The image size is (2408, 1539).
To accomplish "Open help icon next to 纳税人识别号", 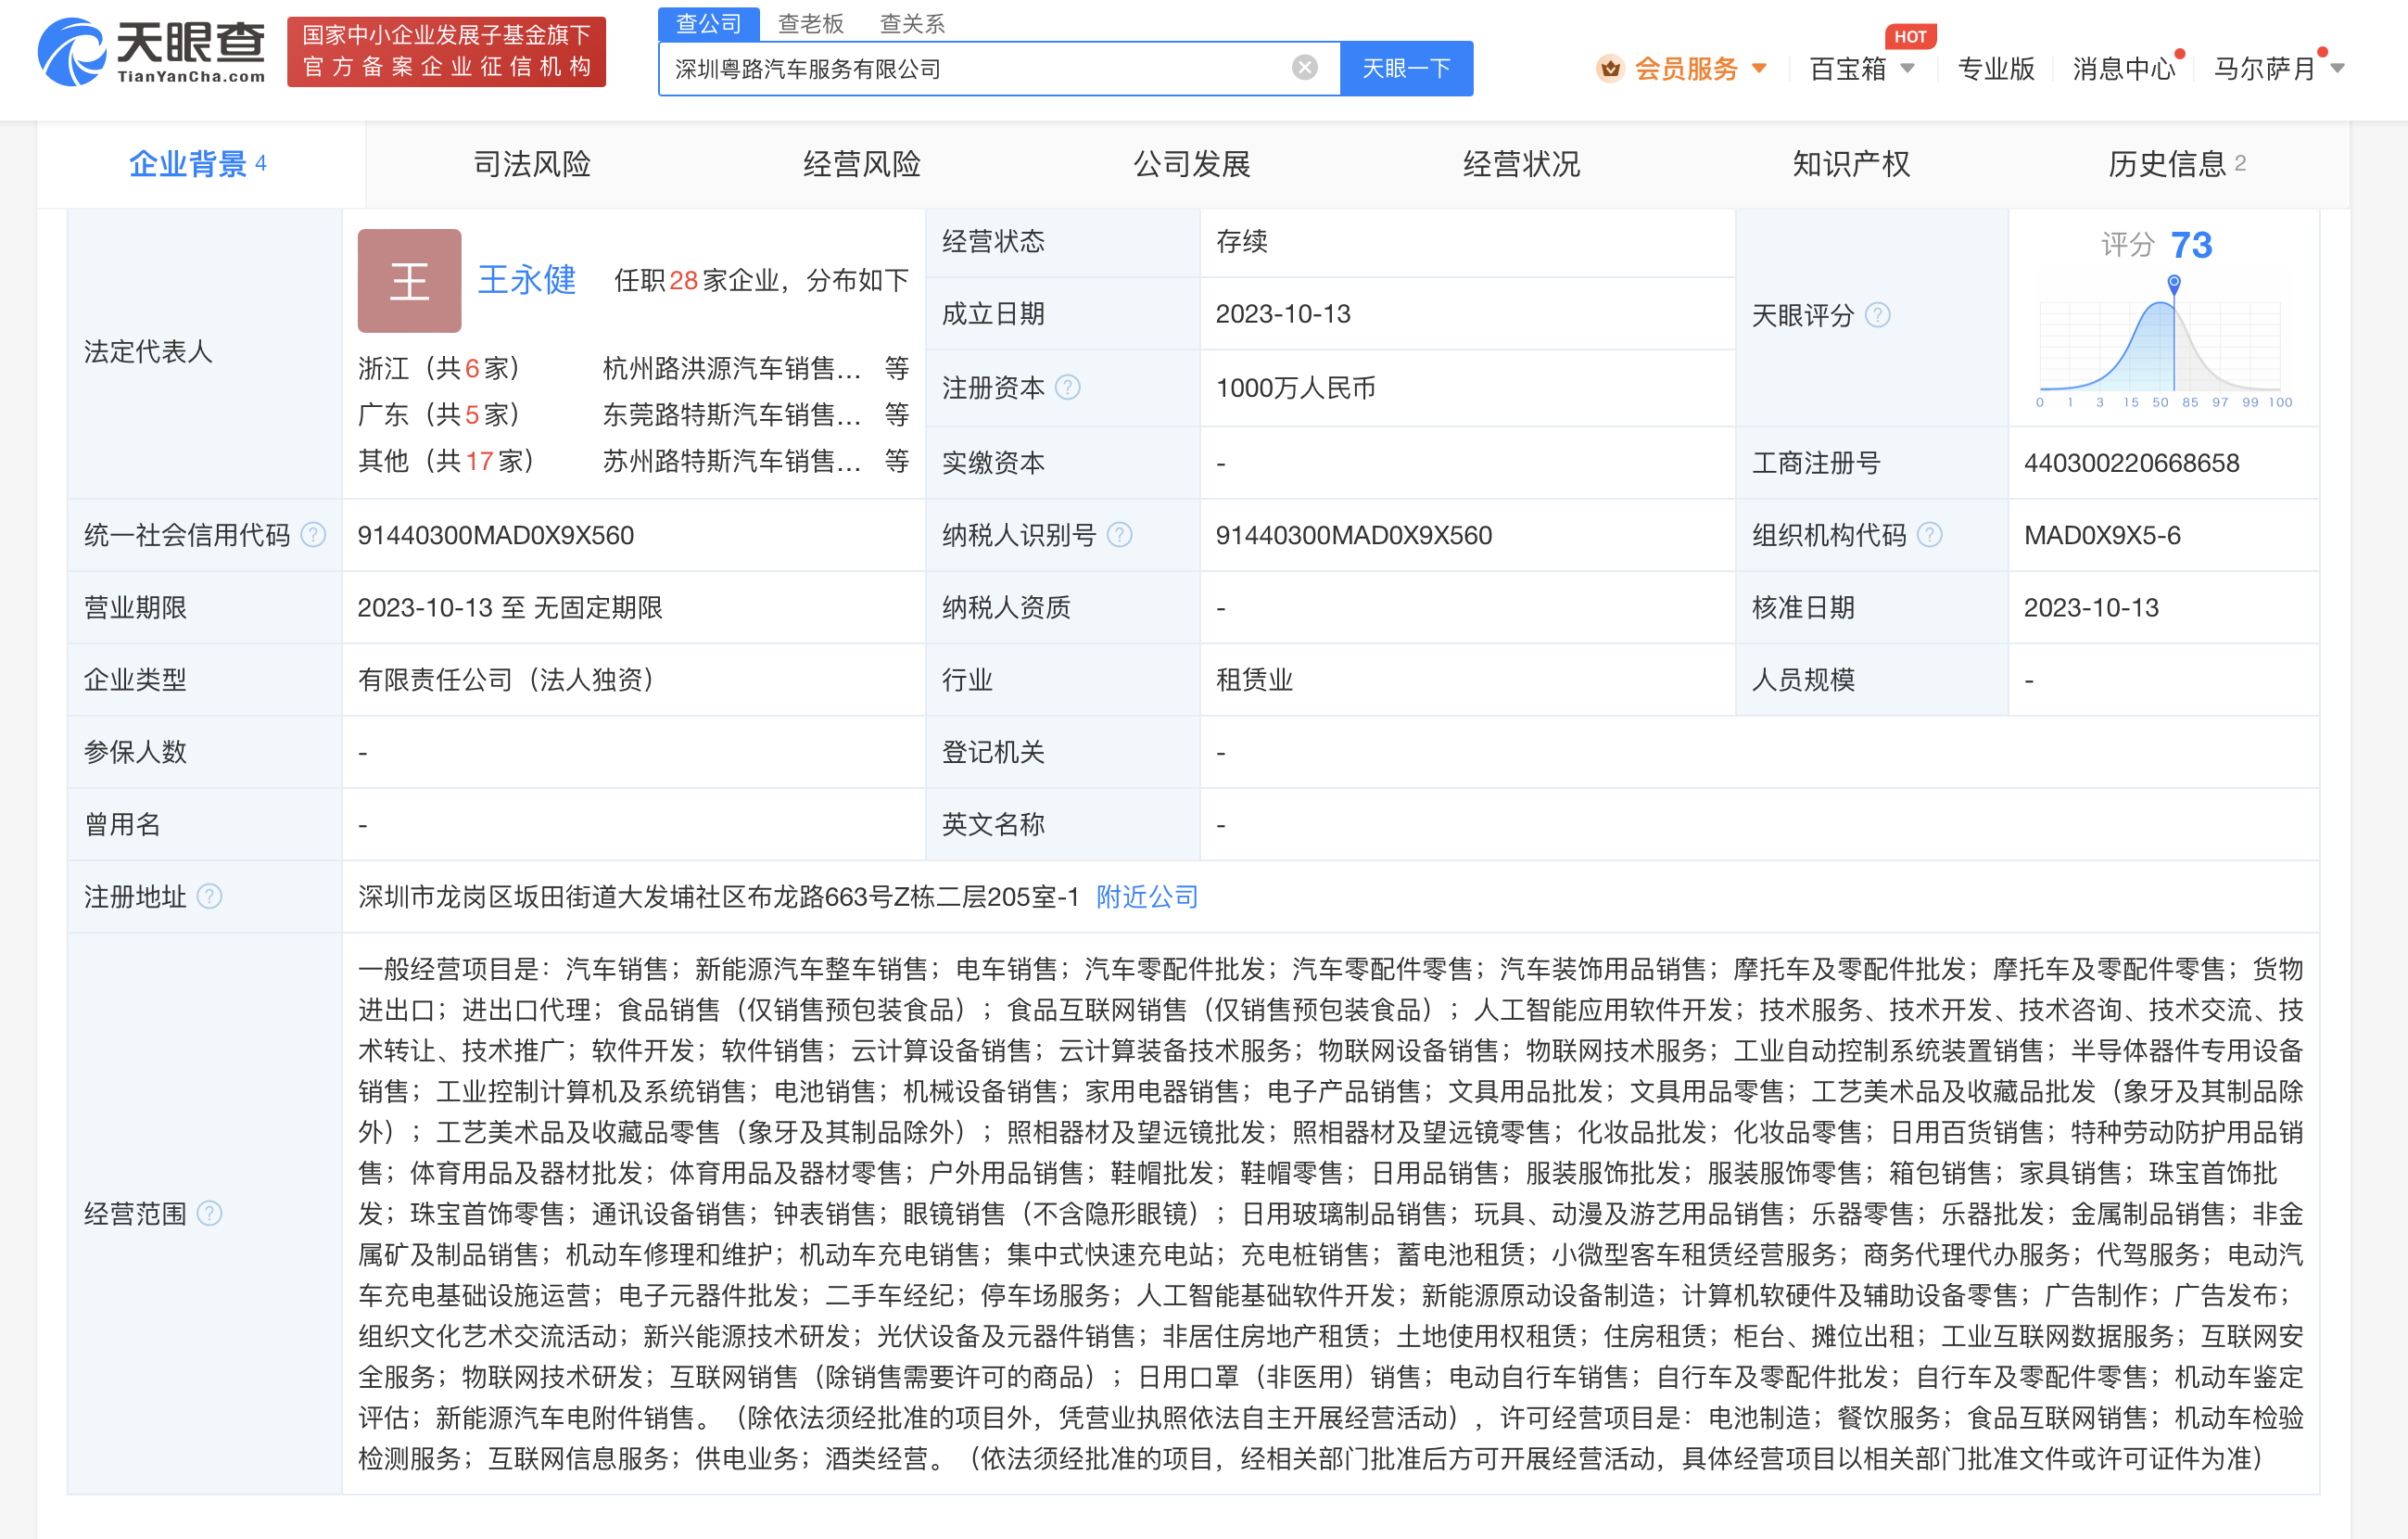I will 1120,535.
